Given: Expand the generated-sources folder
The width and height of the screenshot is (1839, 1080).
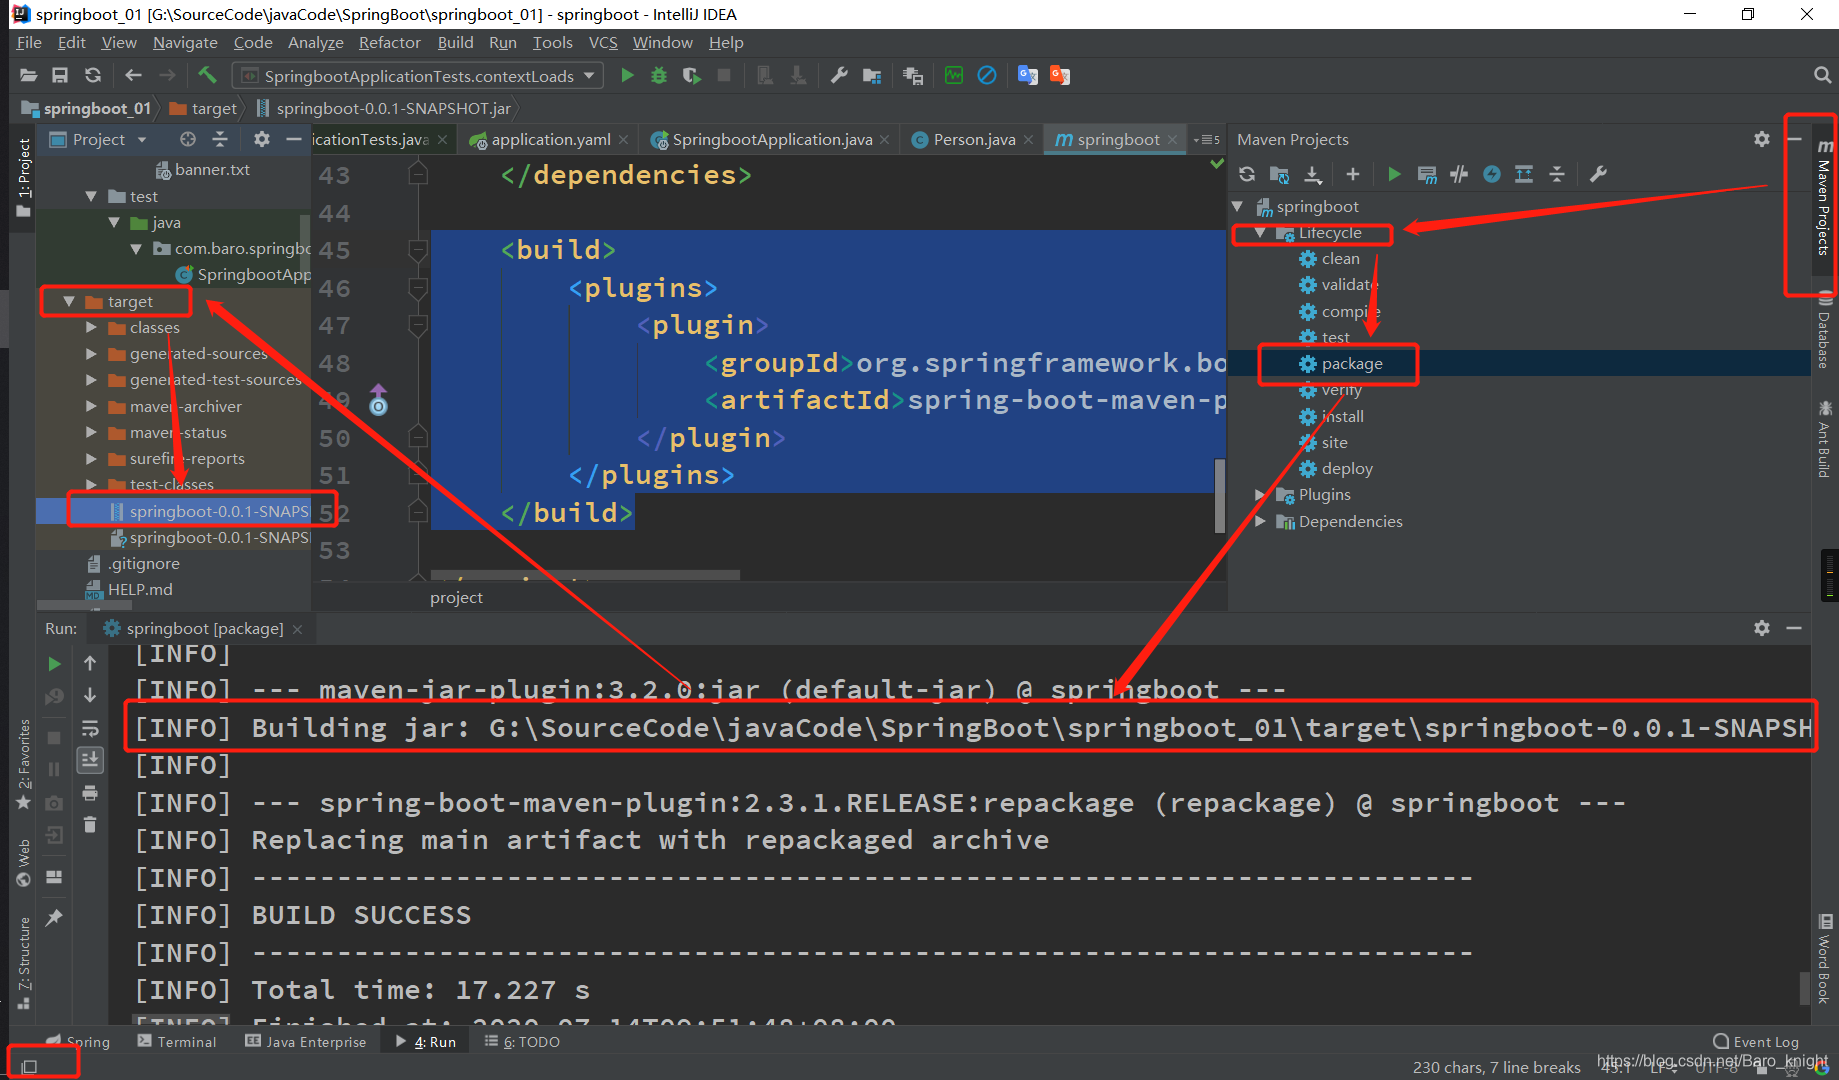Looking at the screenshot, I should (91, 353).
